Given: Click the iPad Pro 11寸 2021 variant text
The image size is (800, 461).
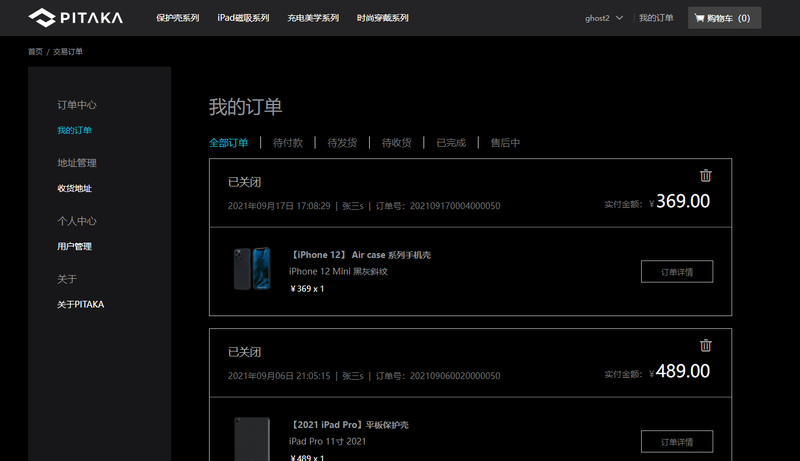Looking at the screenshot, I should 328,442.
